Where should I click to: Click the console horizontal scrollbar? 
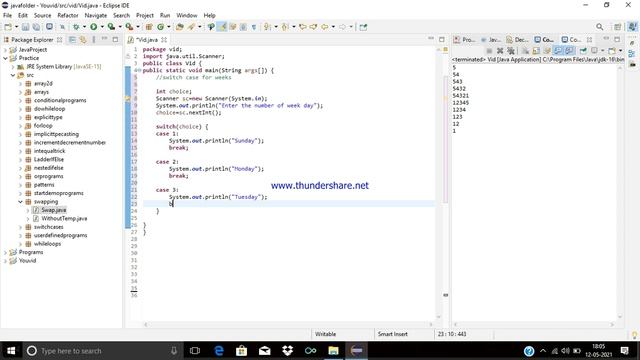coord(535,324)
